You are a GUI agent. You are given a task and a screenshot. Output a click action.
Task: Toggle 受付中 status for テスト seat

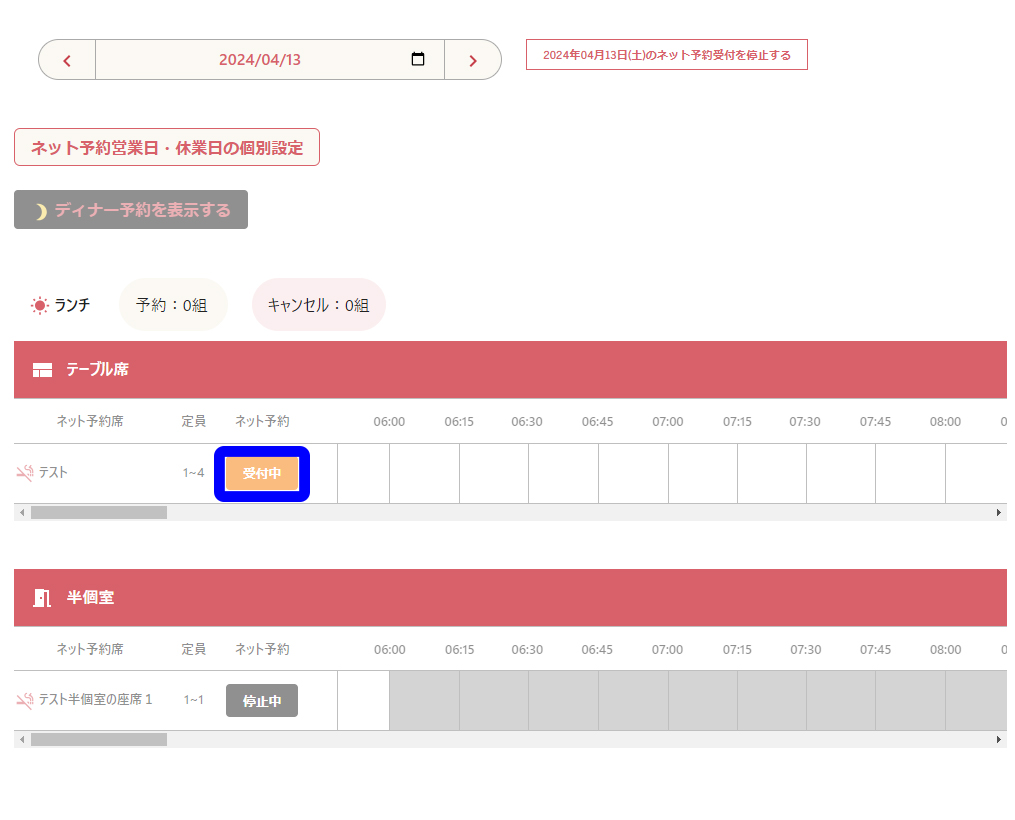[x=262, y=474]
